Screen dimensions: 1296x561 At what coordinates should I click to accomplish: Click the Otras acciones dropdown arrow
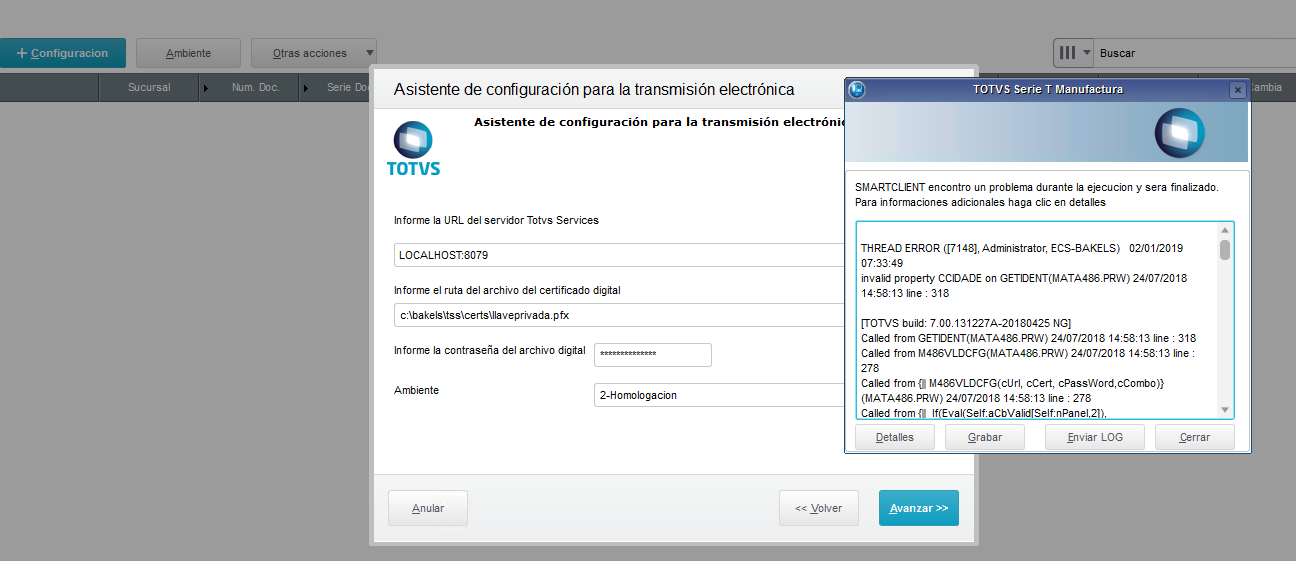[x=369, y=53]
